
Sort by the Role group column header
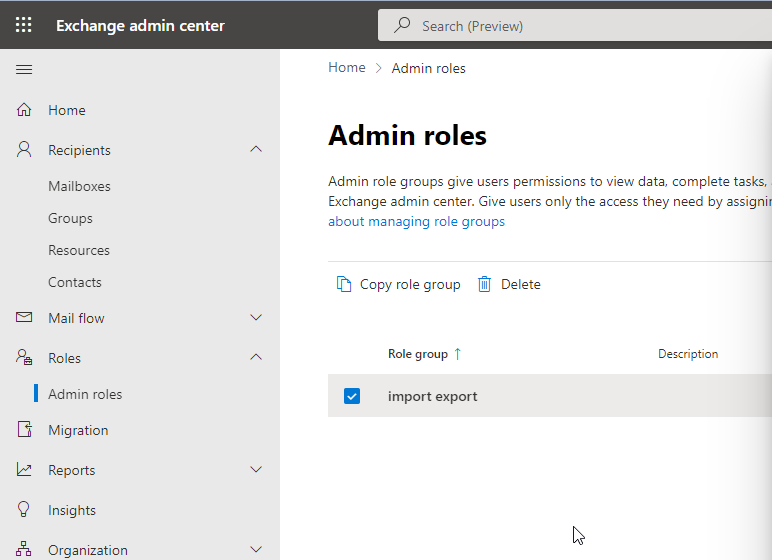(418, 354)
